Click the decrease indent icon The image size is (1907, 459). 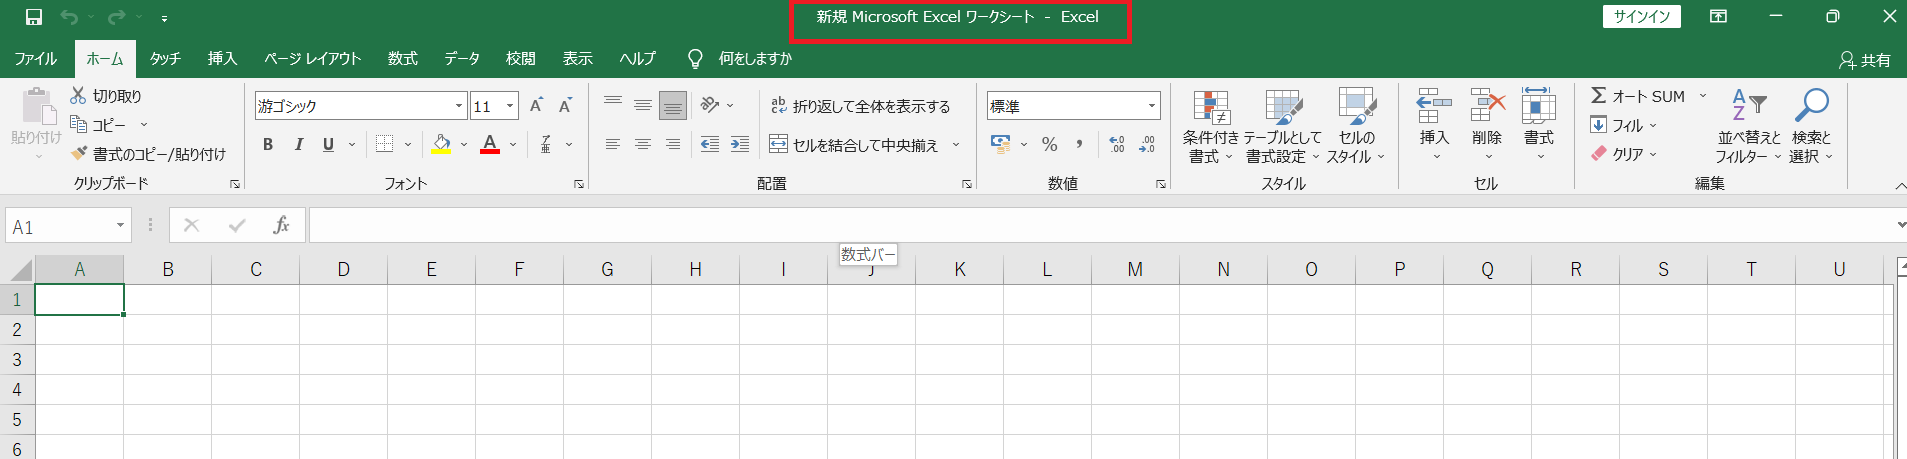coord(710,145)
